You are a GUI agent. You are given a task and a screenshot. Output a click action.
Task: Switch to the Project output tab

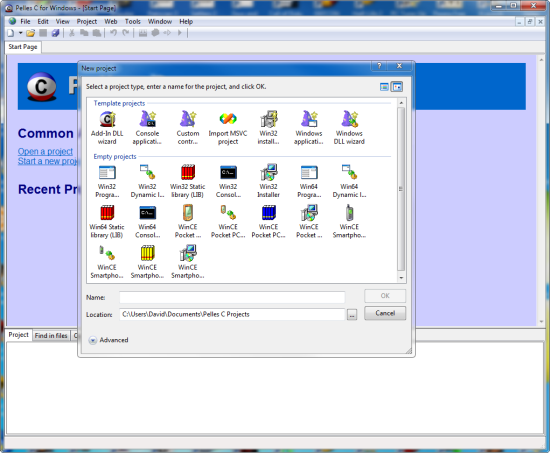click(19, 335)
